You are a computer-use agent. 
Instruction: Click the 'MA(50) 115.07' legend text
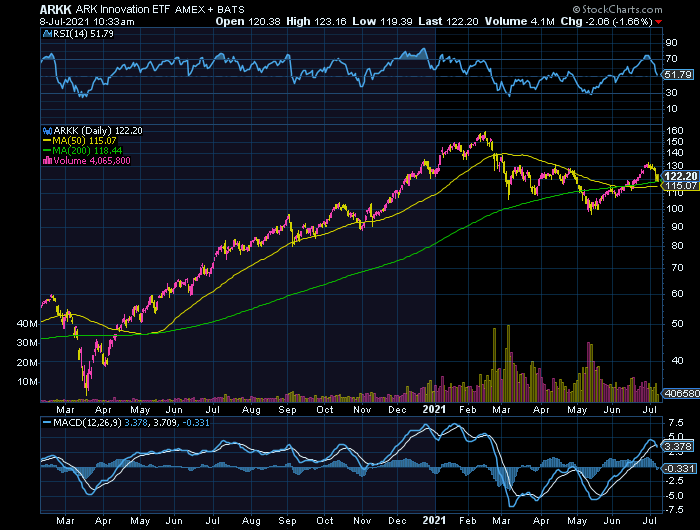click(84, 141)
